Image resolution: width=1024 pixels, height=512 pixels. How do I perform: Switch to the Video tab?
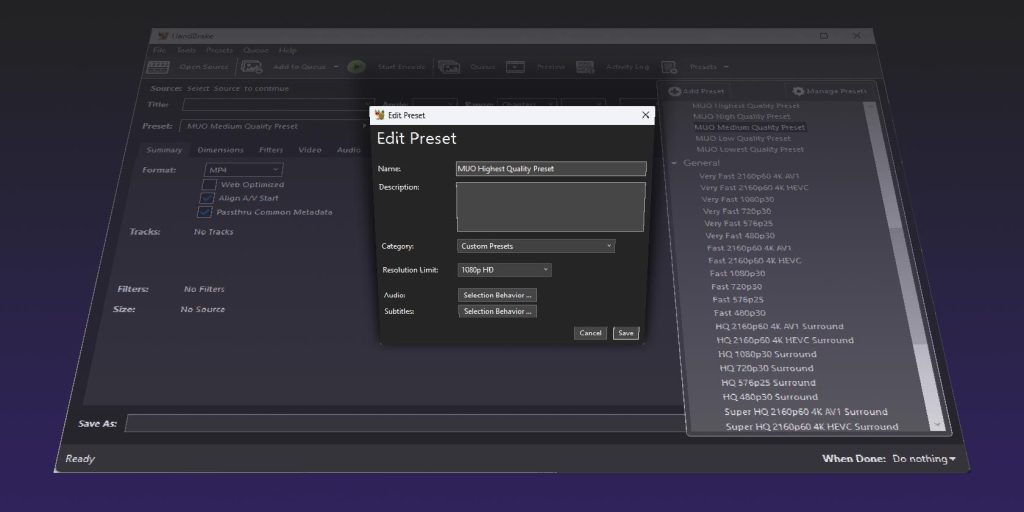click(x=310, y=150)
